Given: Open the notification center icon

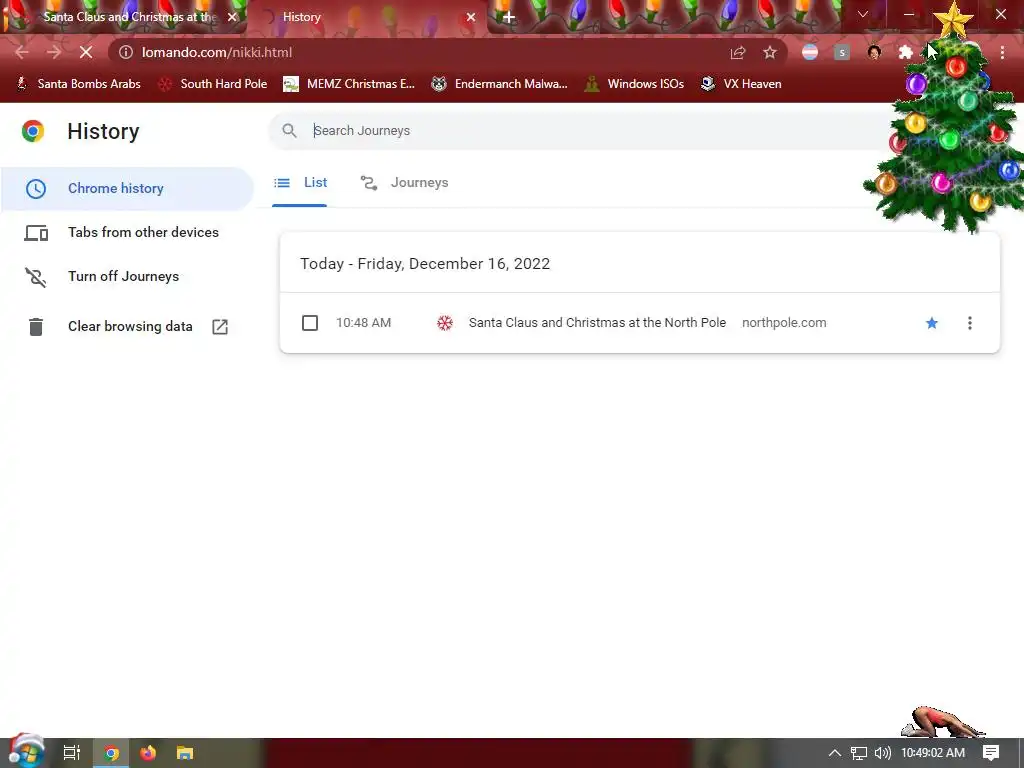Looking at the screenshot, I should [x=991, y=753].
